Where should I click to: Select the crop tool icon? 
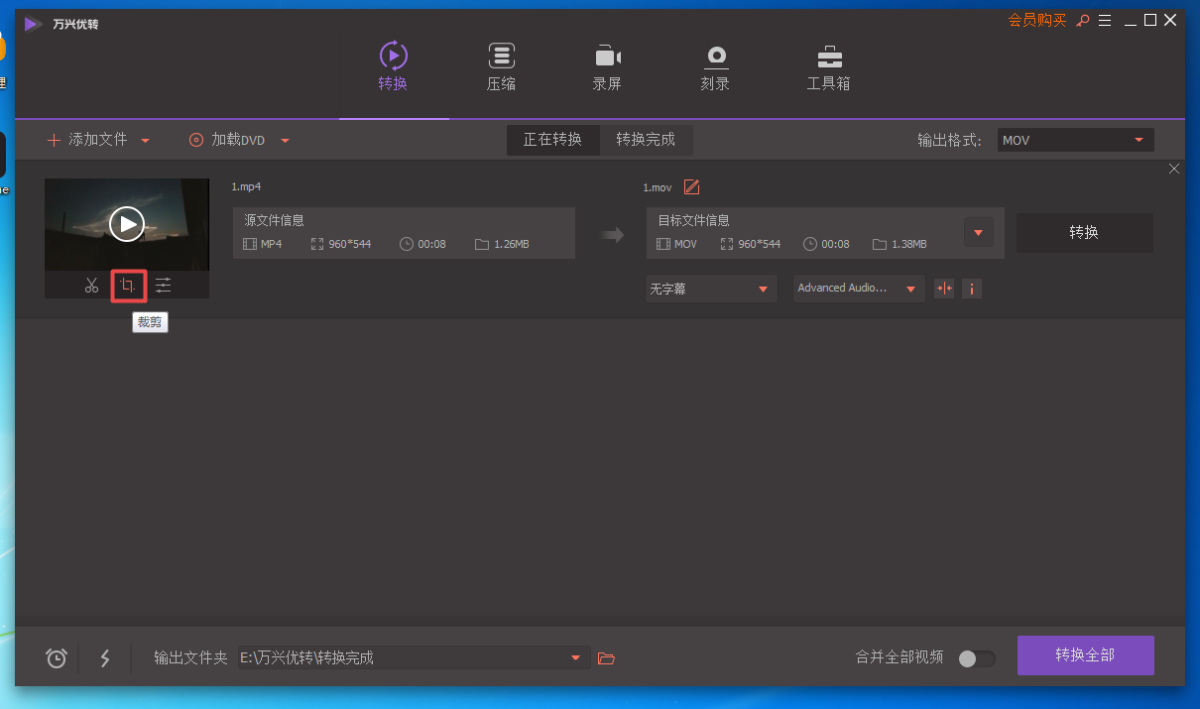tap(128, 286)
